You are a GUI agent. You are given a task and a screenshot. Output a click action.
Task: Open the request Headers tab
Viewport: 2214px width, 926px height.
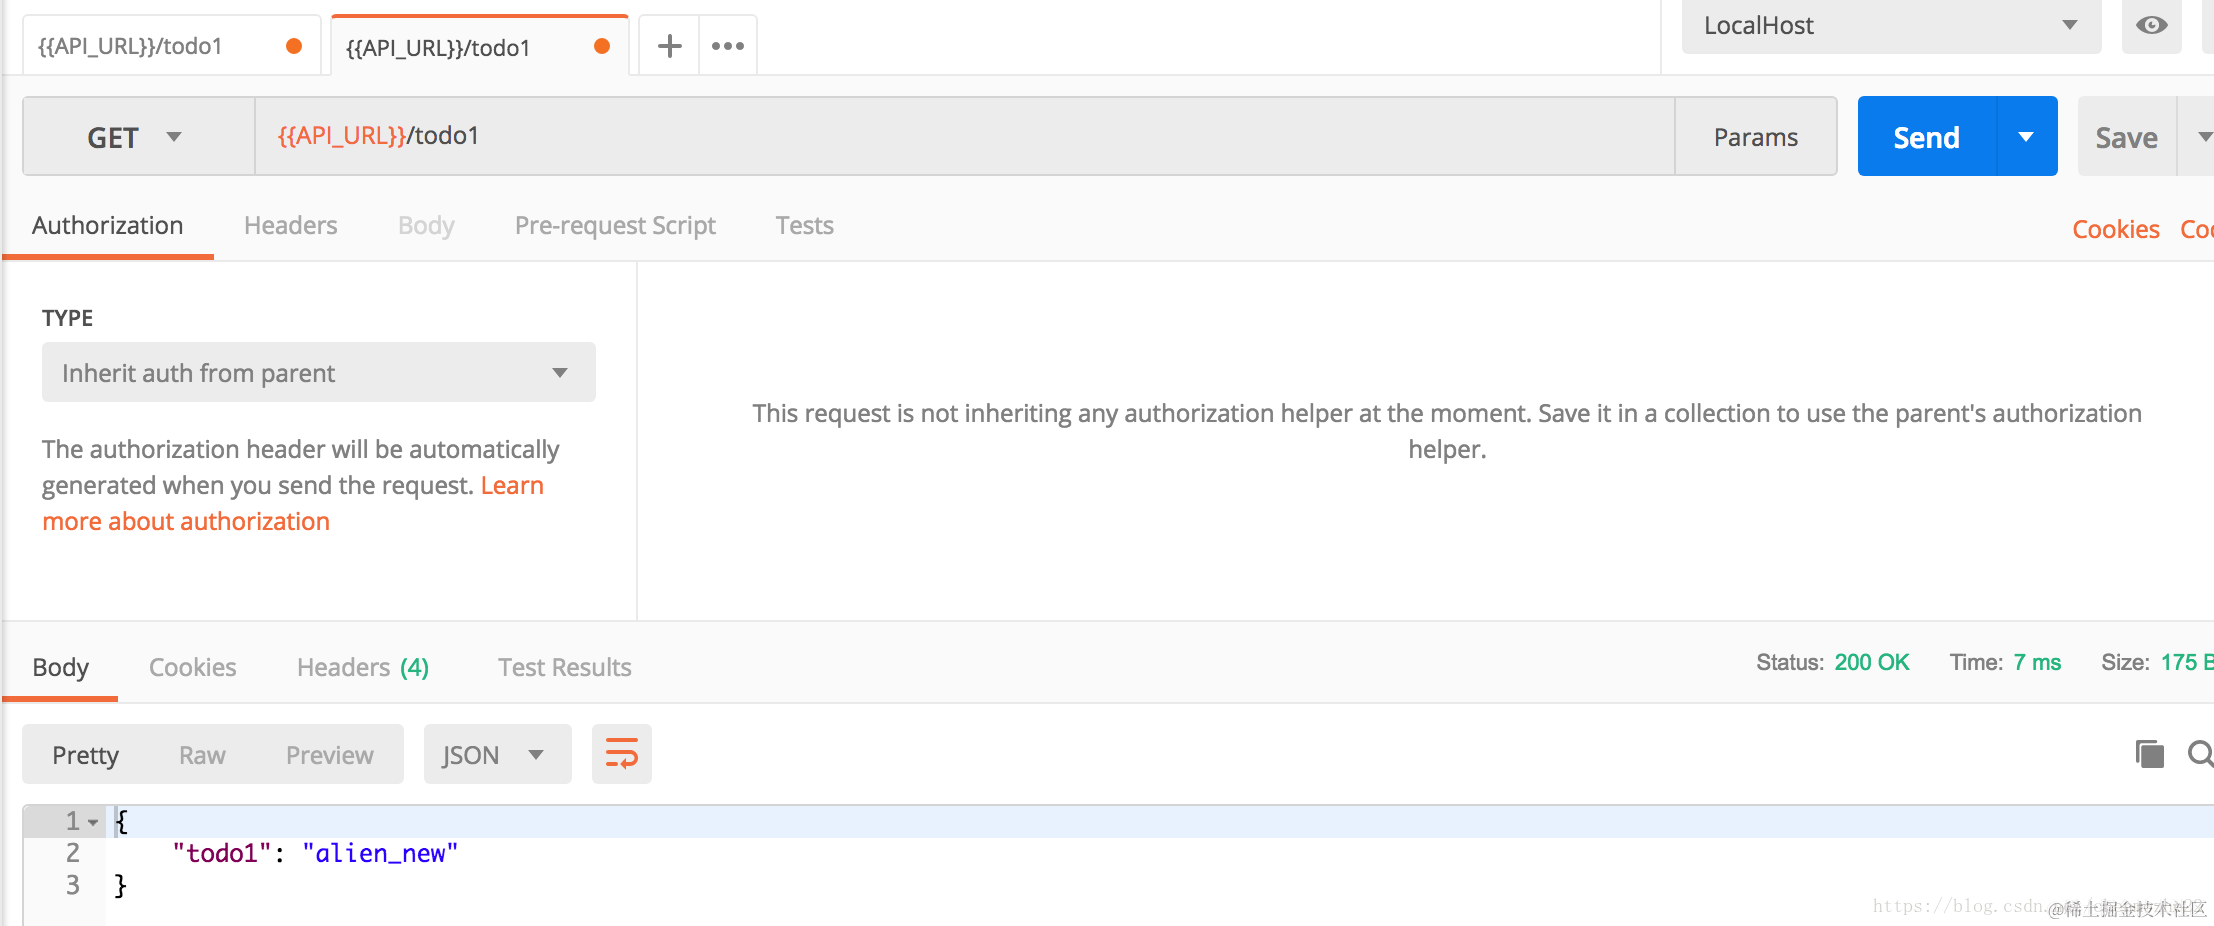[x=290, y=226]
